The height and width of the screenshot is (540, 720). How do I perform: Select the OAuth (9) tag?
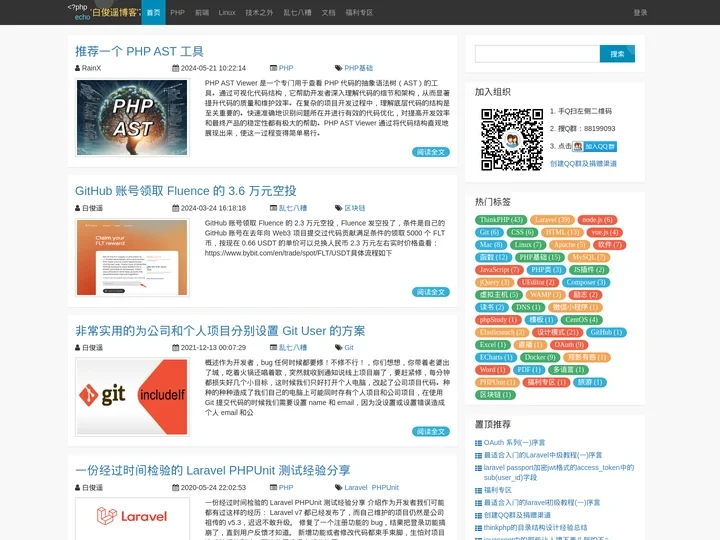(x=568, y=345)
